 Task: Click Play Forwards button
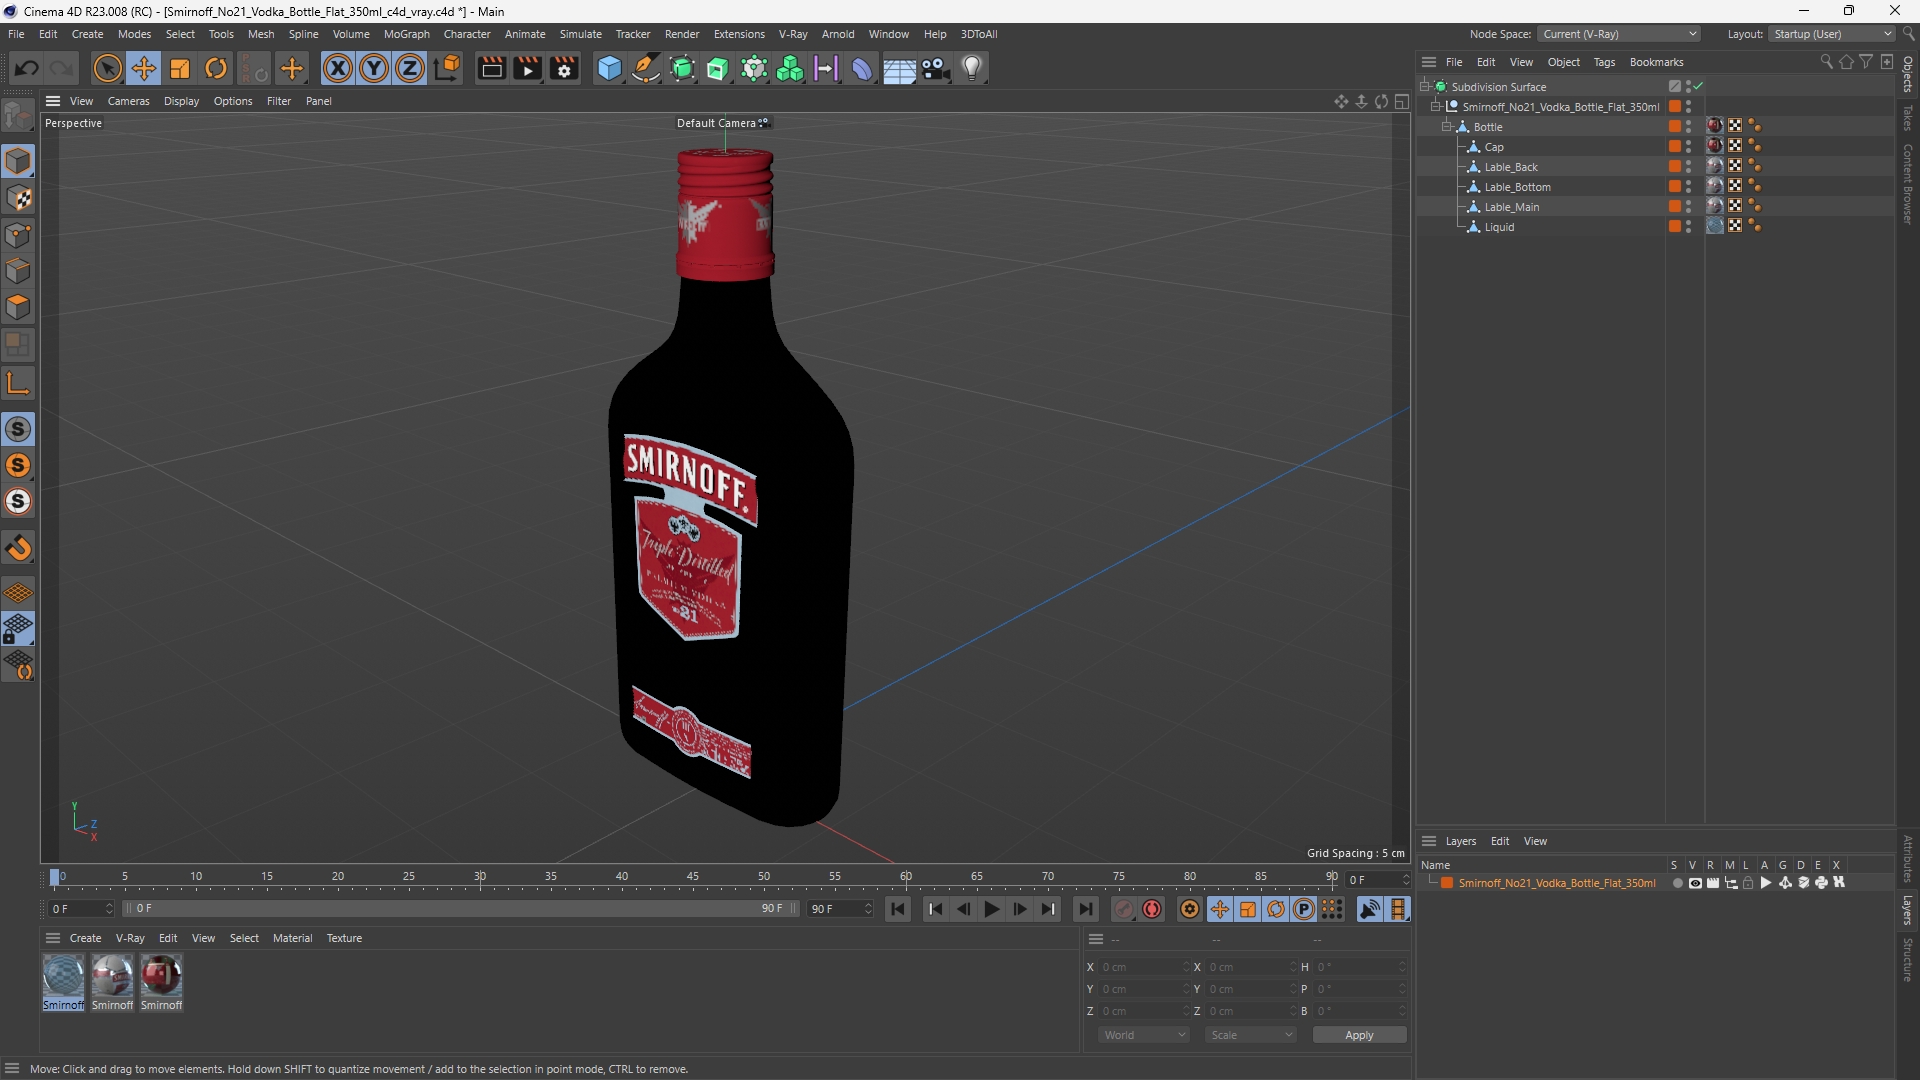[991, 909]
